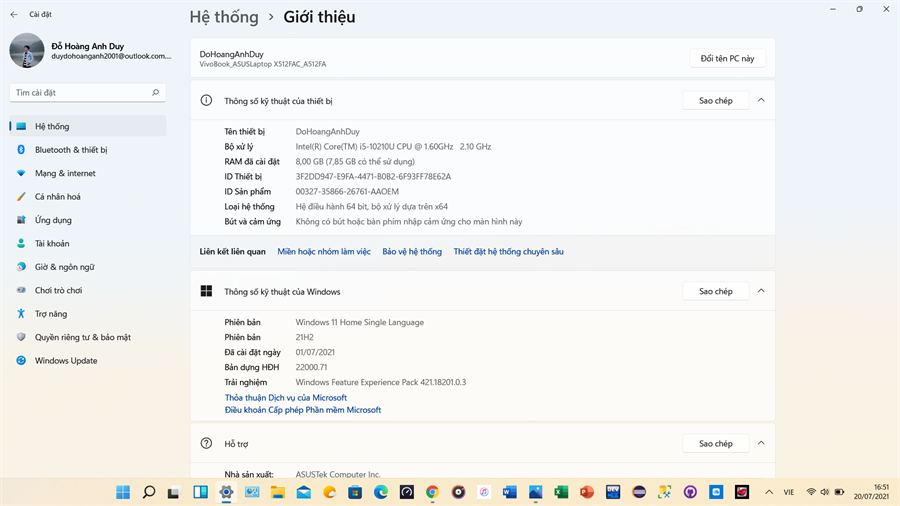This screenshot has height=506, width=900.
Task: Open Microsoft Excel on taskbar
Action: 561,492
